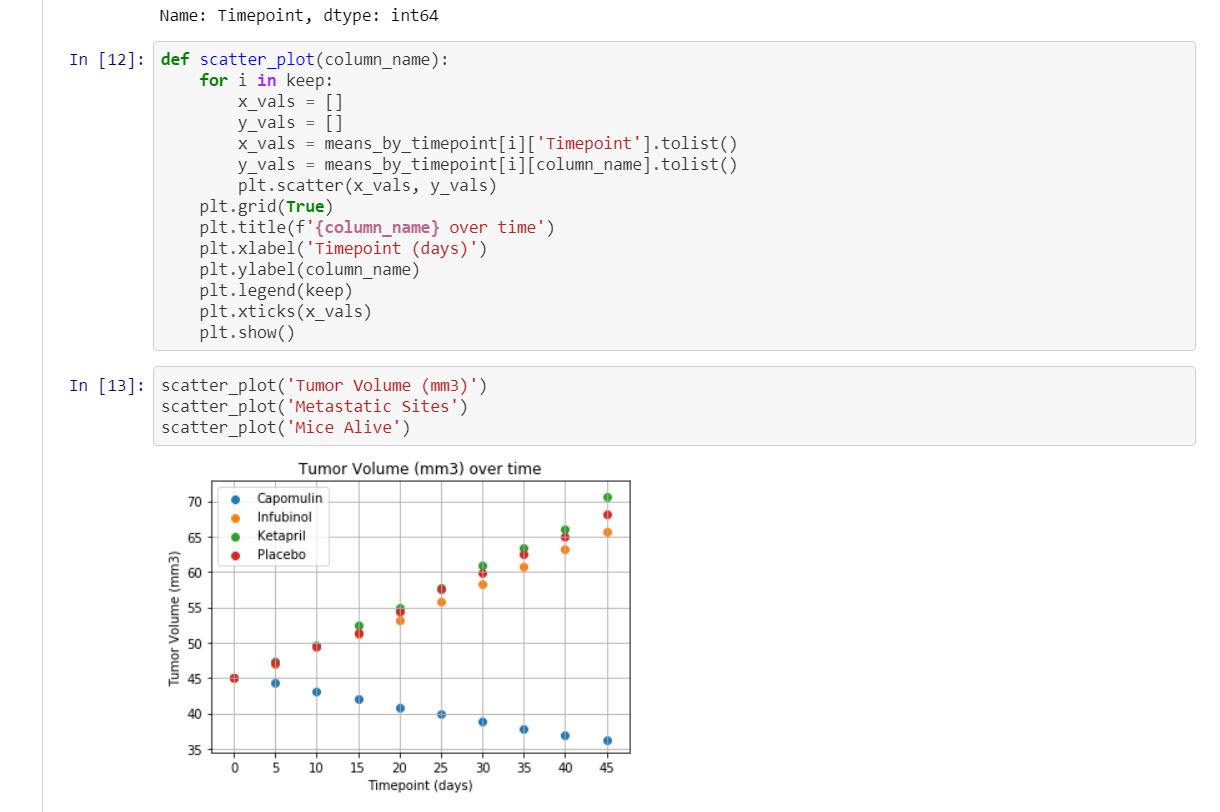Screen dimensions: 1220x812
Task: Click the green Ketapril point at day 45
Action: point(607,497)
